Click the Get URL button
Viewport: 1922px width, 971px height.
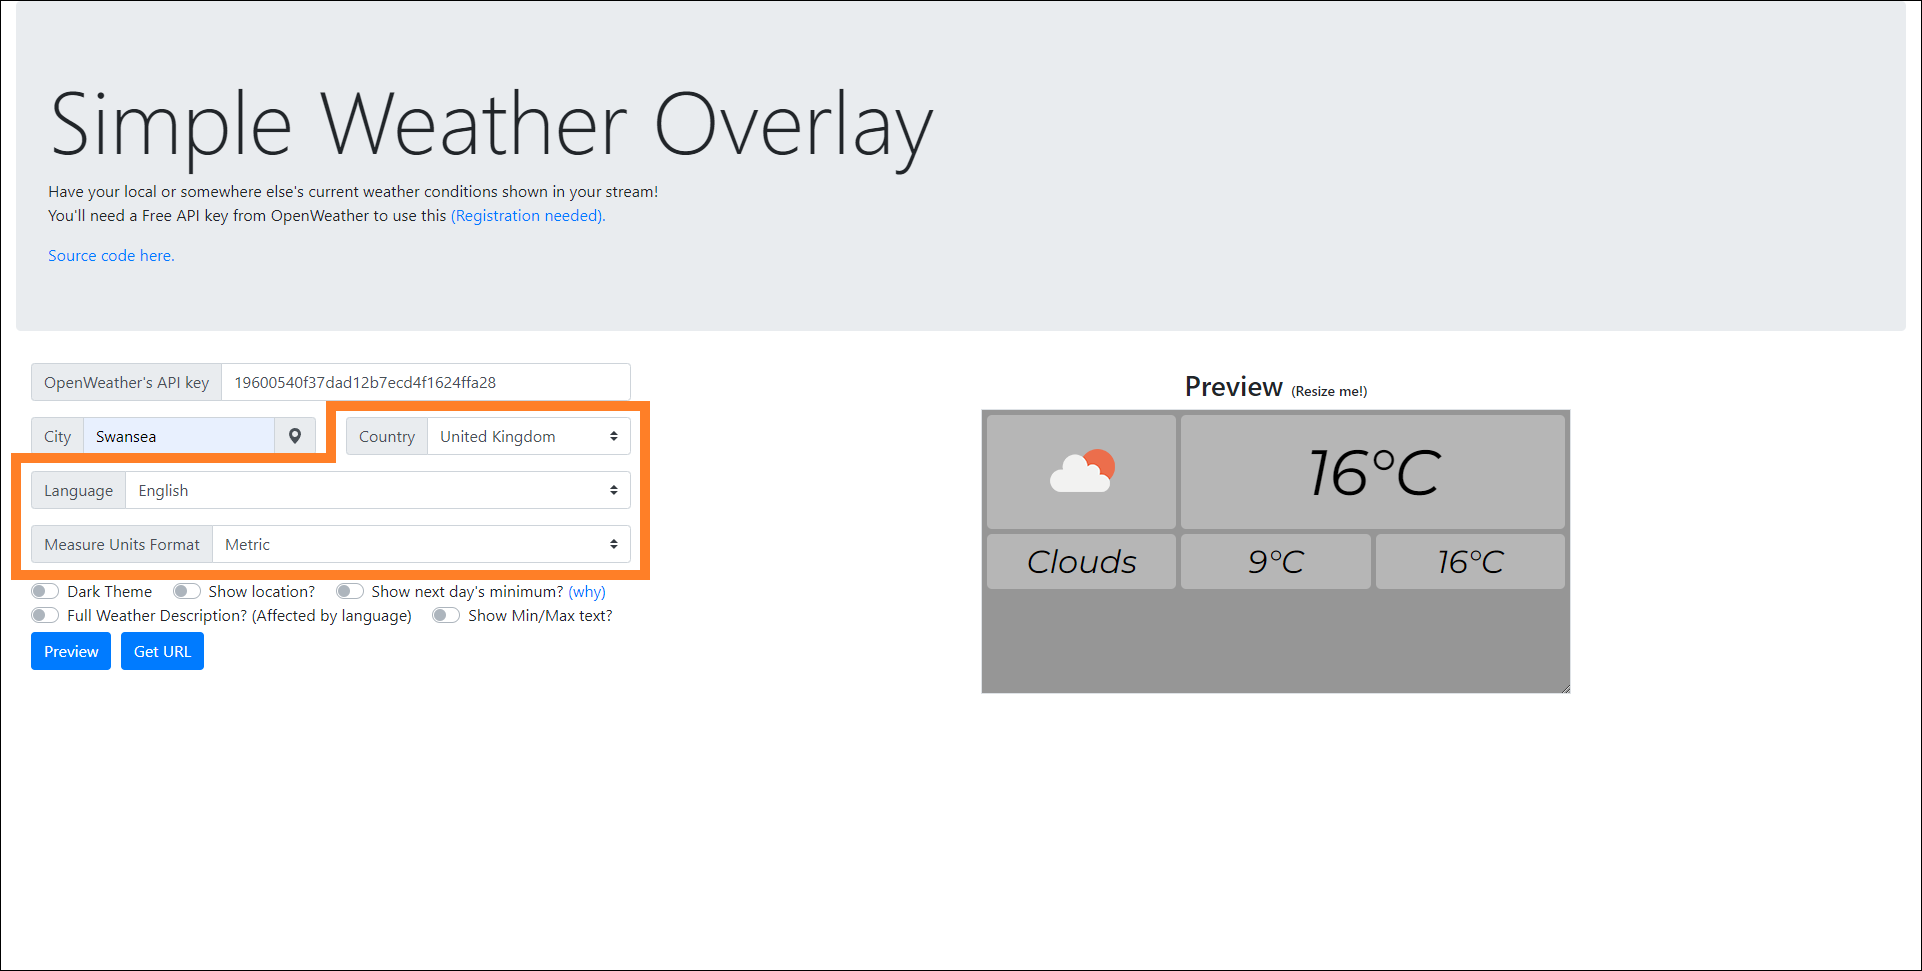click(x=162, y=651)
